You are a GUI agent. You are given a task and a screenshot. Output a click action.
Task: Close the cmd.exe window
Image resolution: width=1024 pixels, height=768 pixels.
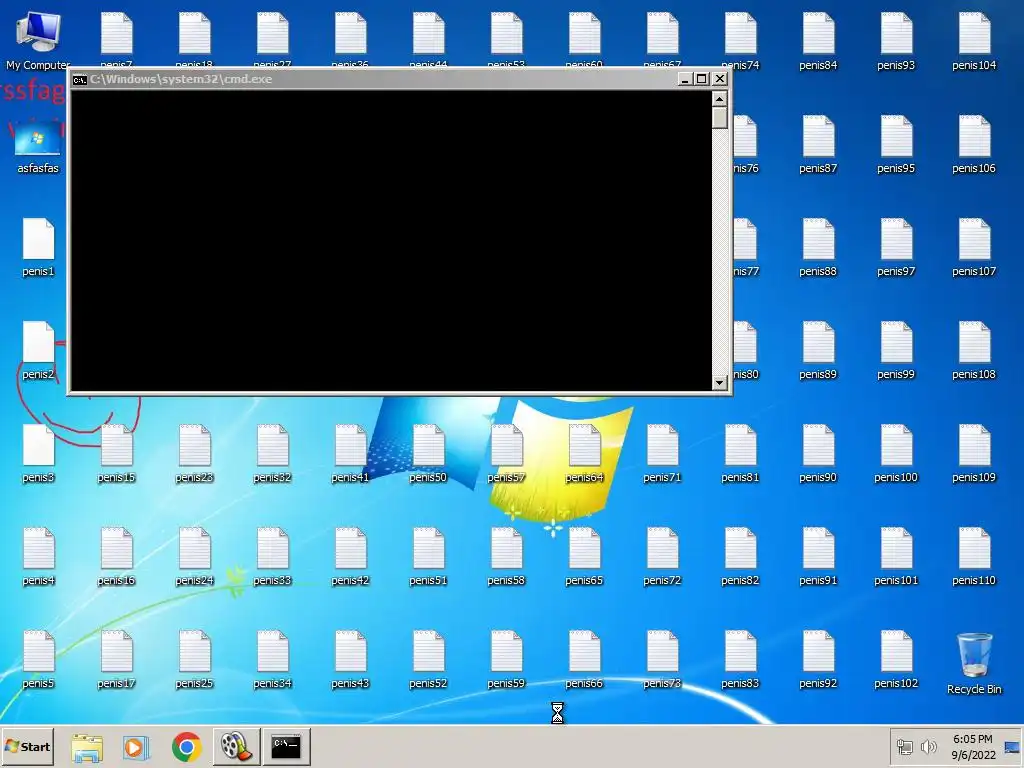tap(720, 79)
